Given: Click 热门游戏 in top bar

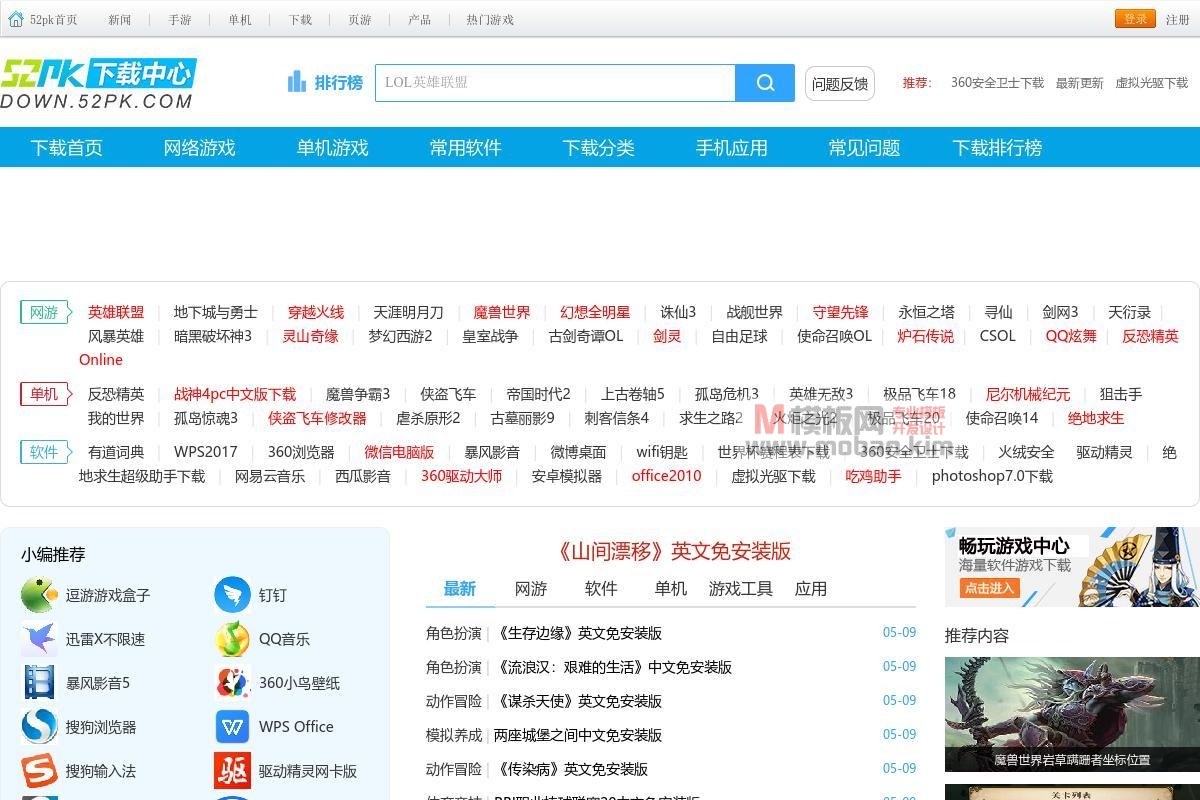Looking at the screenshot, I should pyautogui.click(x=490, y=20).
